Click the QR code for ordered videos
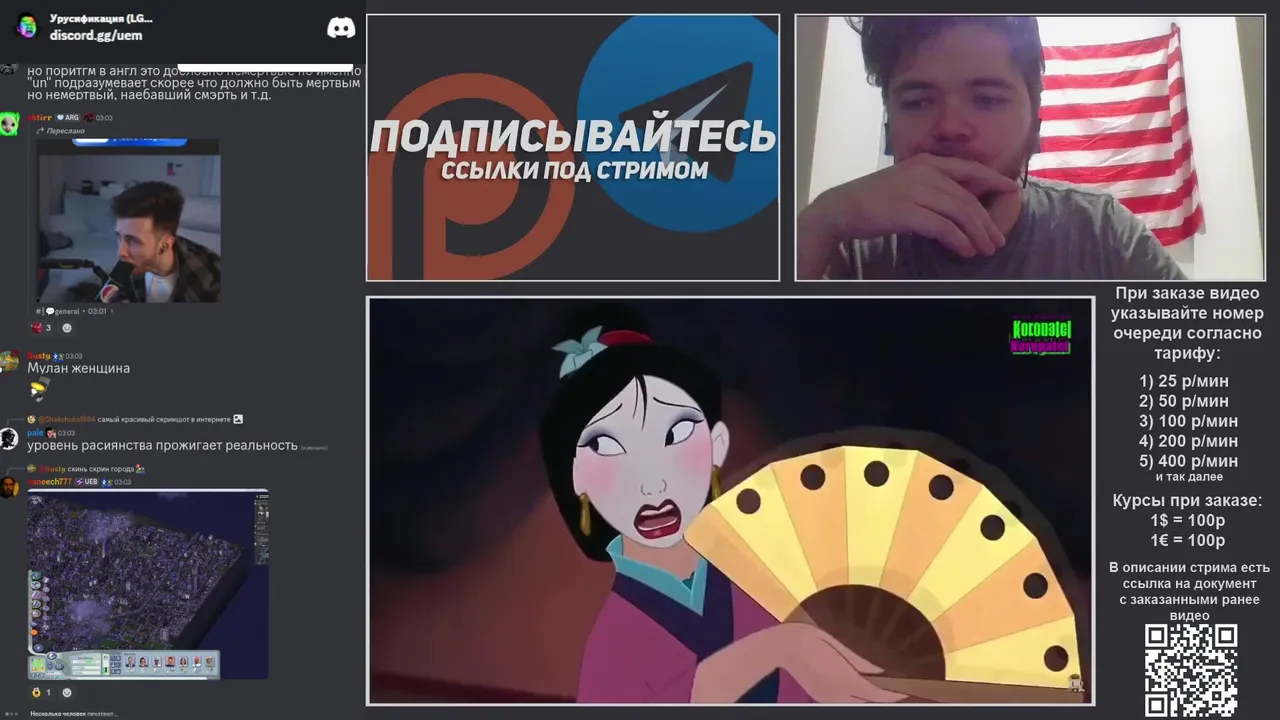Image resolution: width=1280 pixels, height=720 pixels. pos(1191,671)
